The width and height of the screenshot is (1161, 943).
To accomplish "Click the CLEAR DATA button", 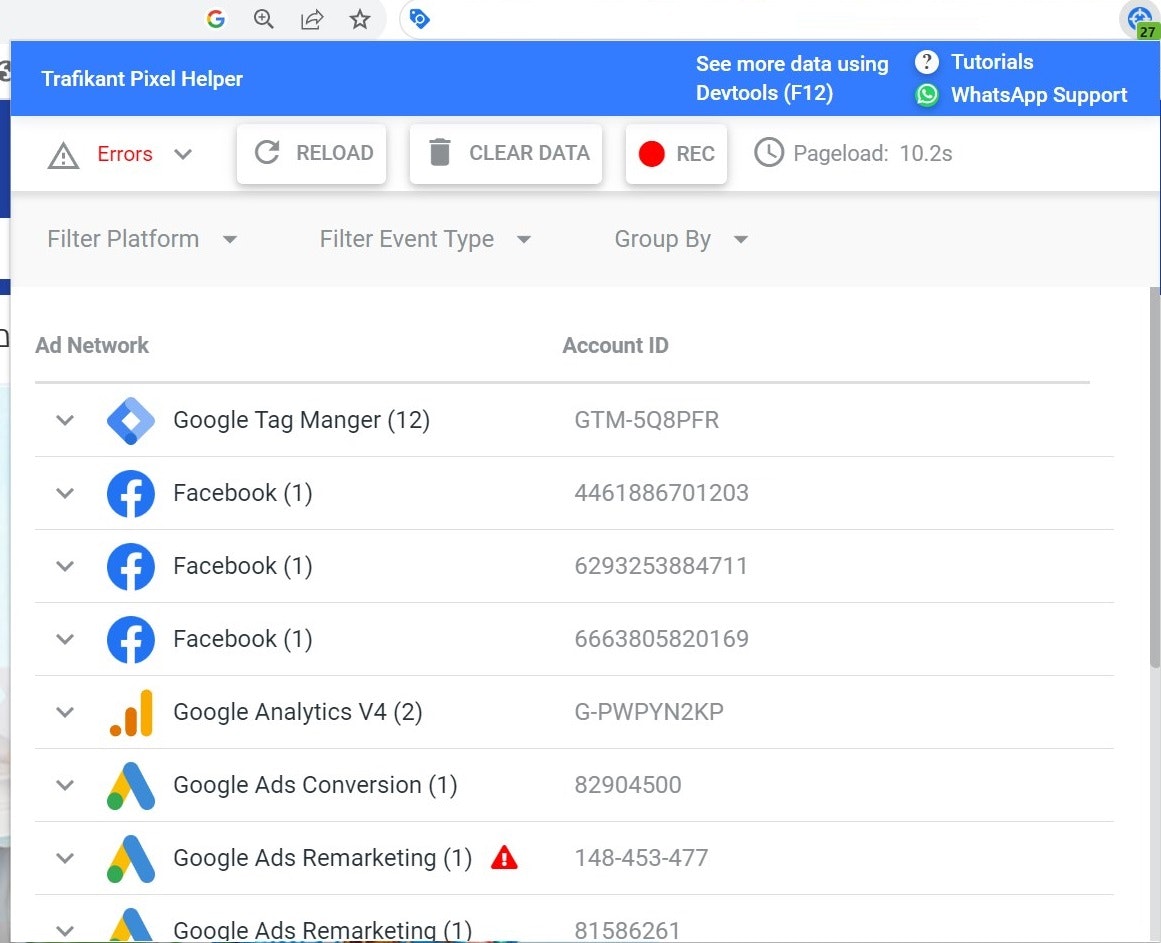I will [506, 153].
